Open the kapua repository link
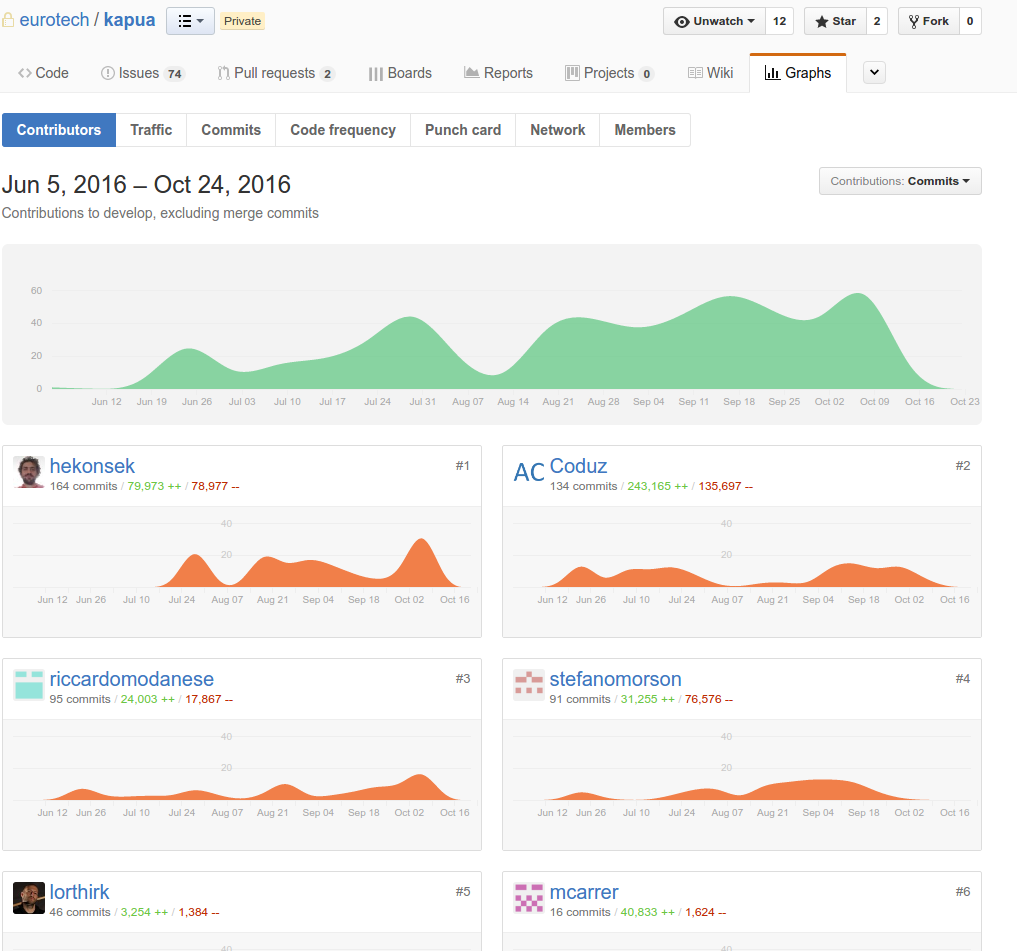This screenshot has height=951, width=1017. coord(129,20)
